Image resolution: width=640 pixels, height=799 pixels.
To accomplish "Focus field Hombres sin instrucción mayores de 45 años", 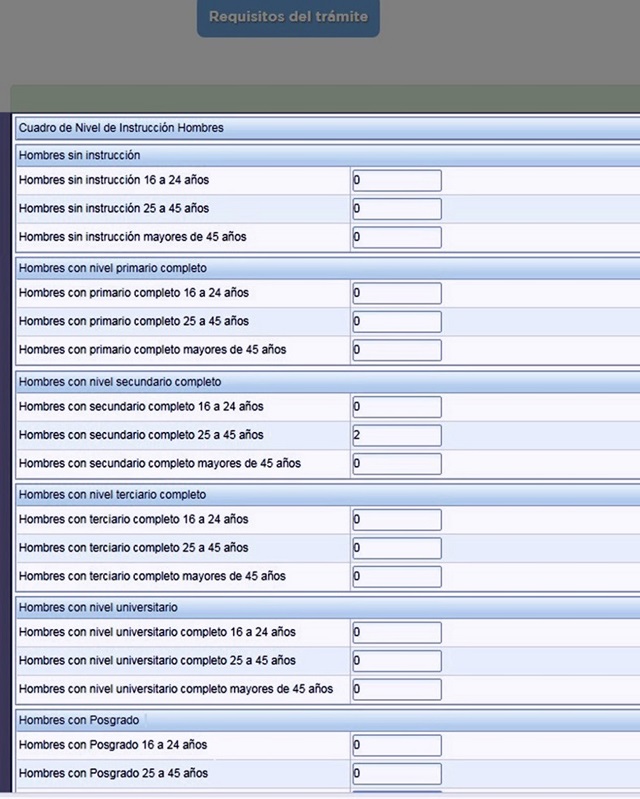I will pyautogui.click(x=396, y=237).
